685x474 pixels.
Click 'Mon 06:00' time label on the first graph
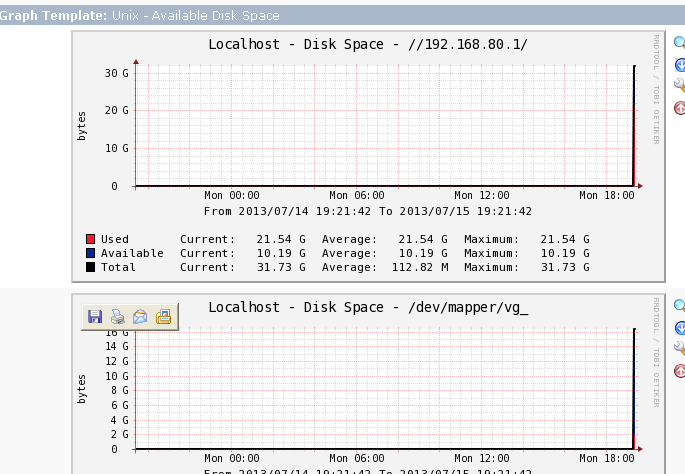tap(357, 195)
